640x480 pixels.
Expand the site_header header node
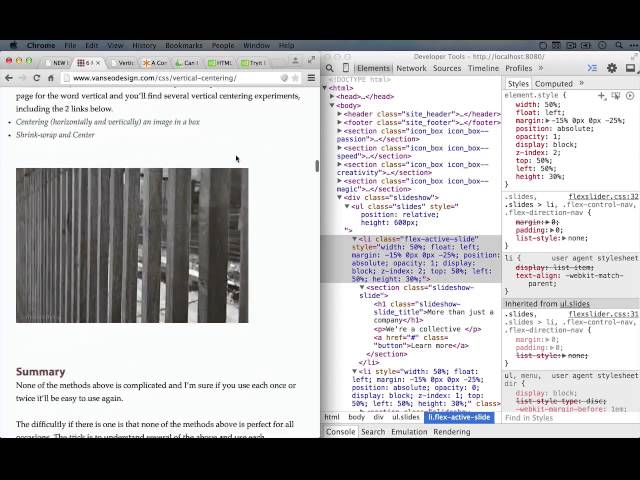340,114
